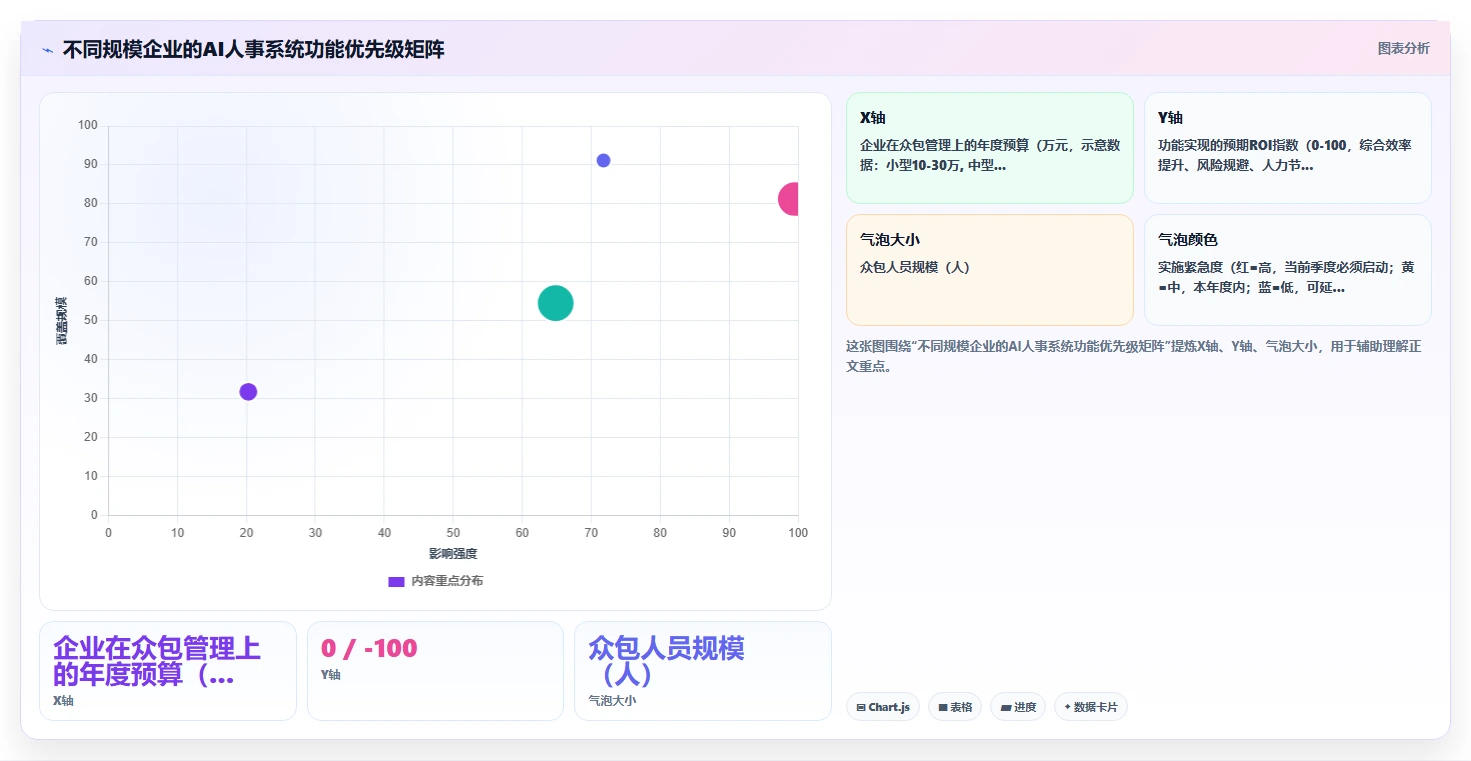Click the 数据卡片 tag sparkle icon
This screenshot has height=761, width=1471.
(1067, 707)
